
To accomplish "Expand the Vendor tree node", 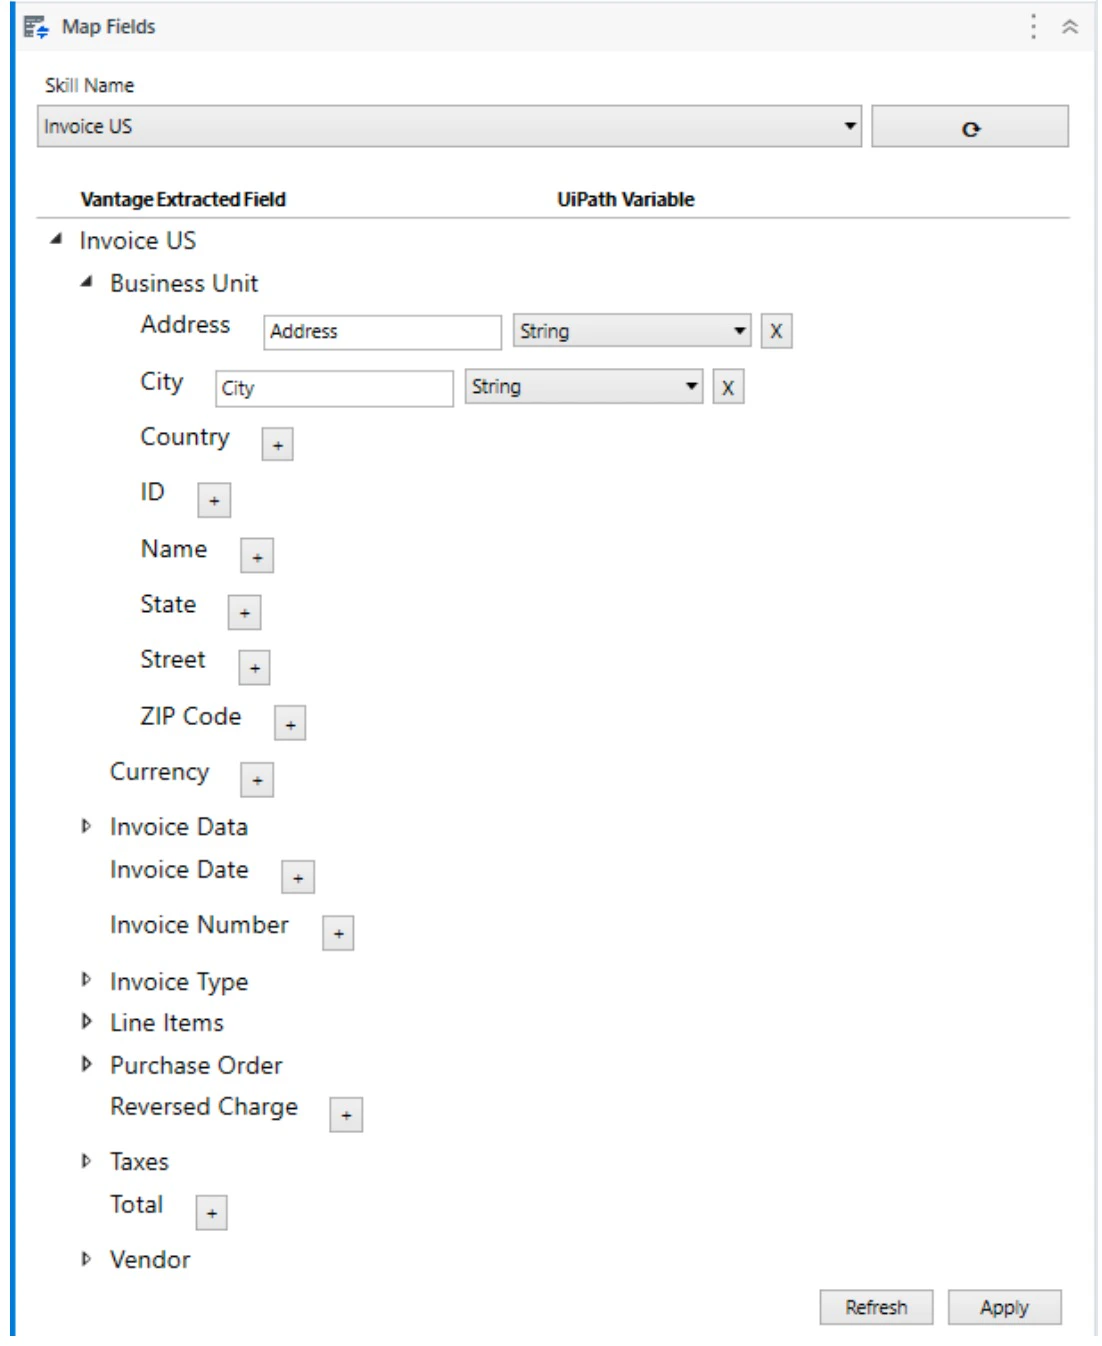I will point(86,1258).
